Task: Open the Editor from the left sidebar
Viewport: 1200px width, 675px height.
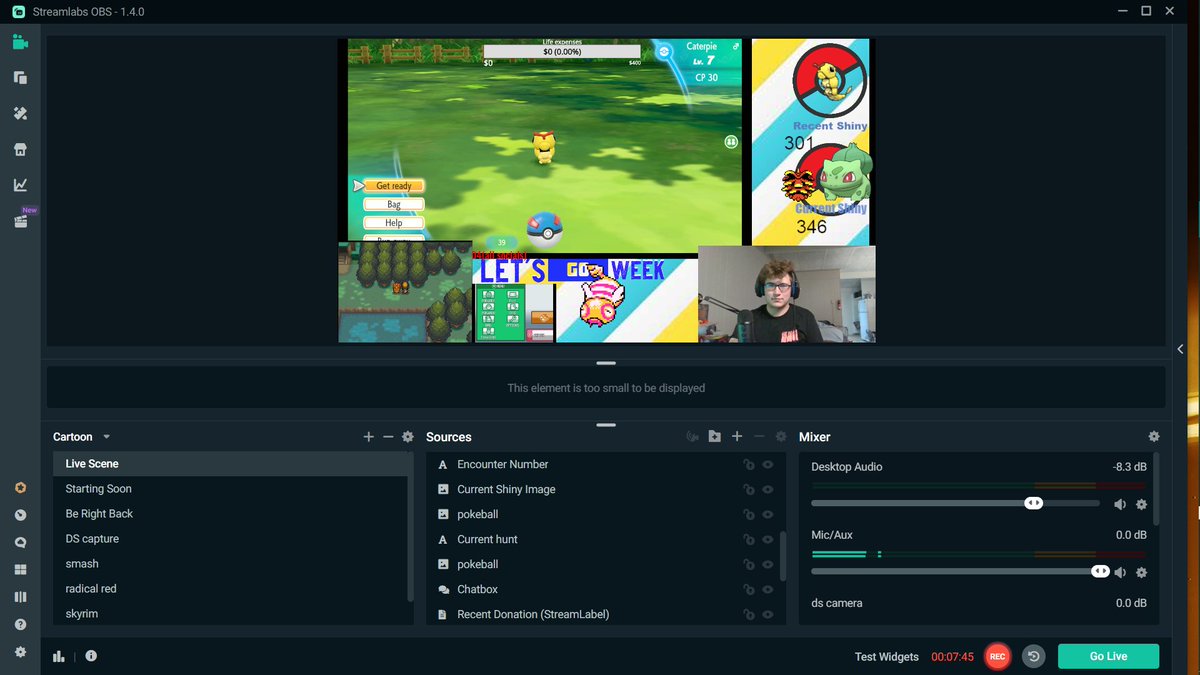Action: click(x=20, y=41)
